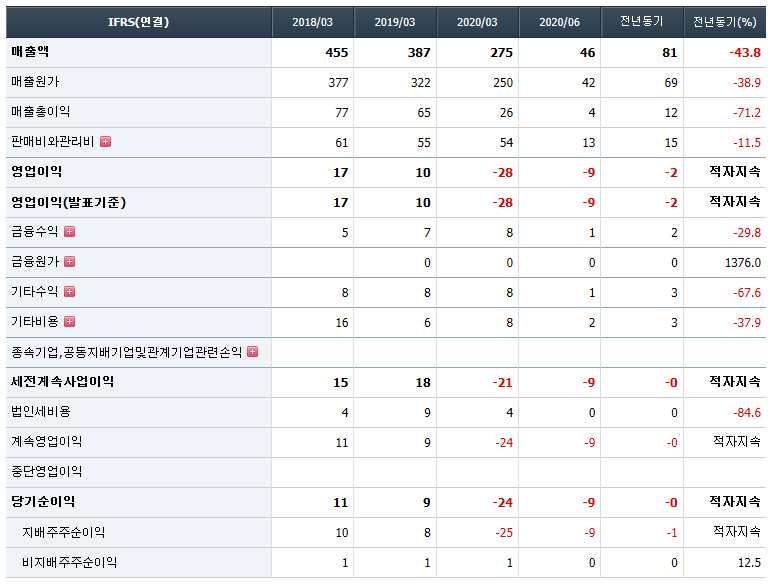The image size is (774, 585).
Task: Click 지배주주순이익 전년동기 value -1
Action: 672,533
